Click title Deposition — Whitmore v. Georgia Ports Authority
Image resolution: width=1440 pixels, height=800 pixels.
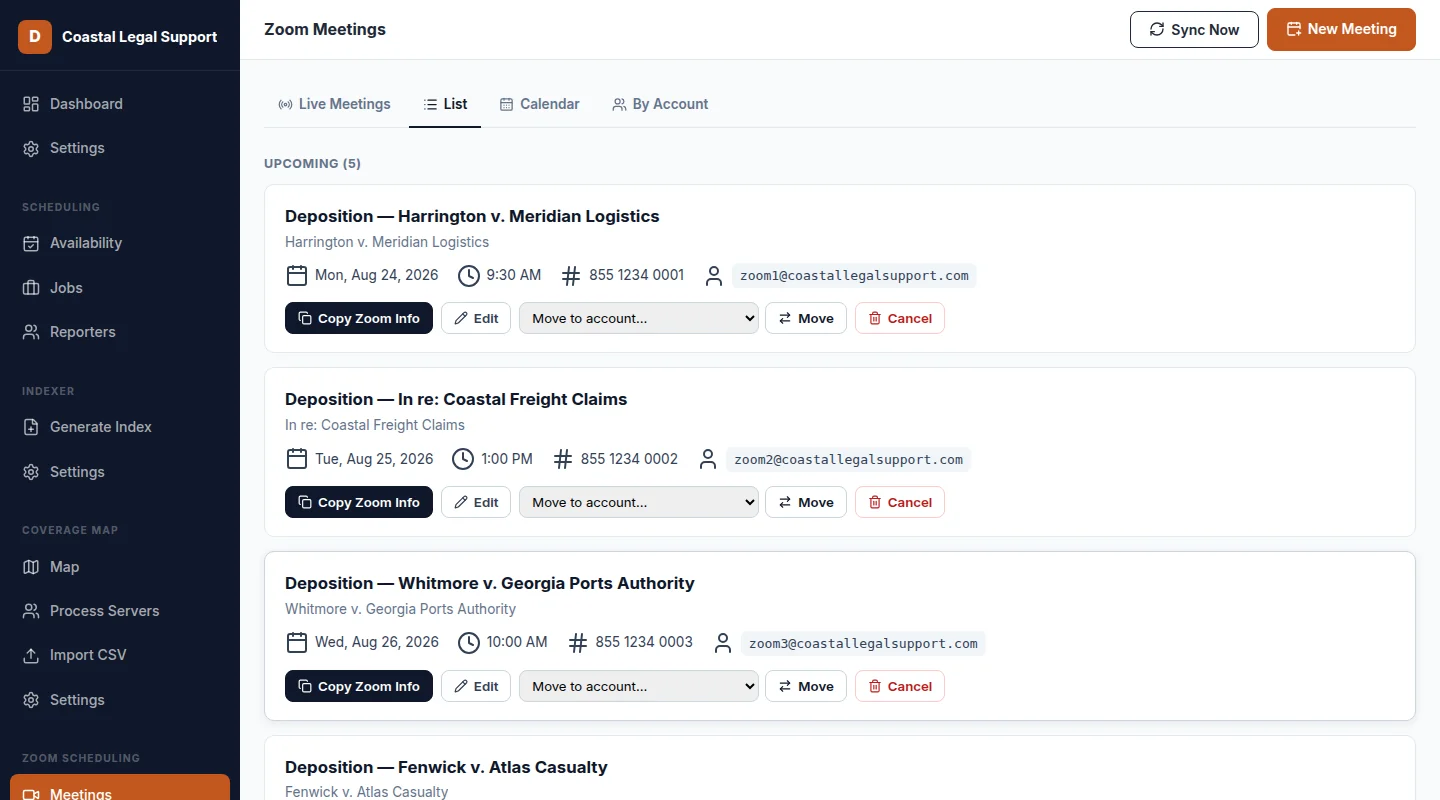490,583
